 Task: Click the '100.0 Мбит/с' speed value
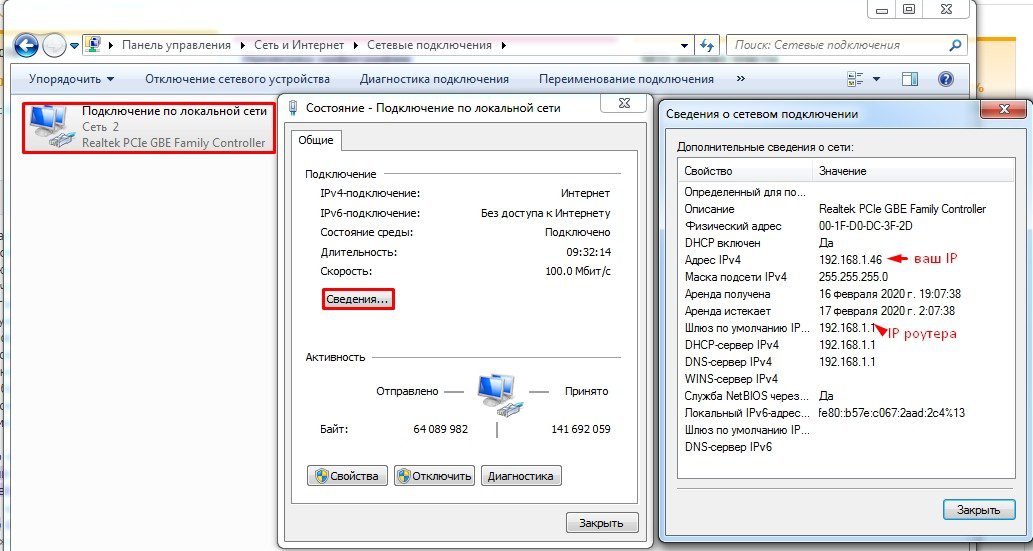click(x=578, y=272)
